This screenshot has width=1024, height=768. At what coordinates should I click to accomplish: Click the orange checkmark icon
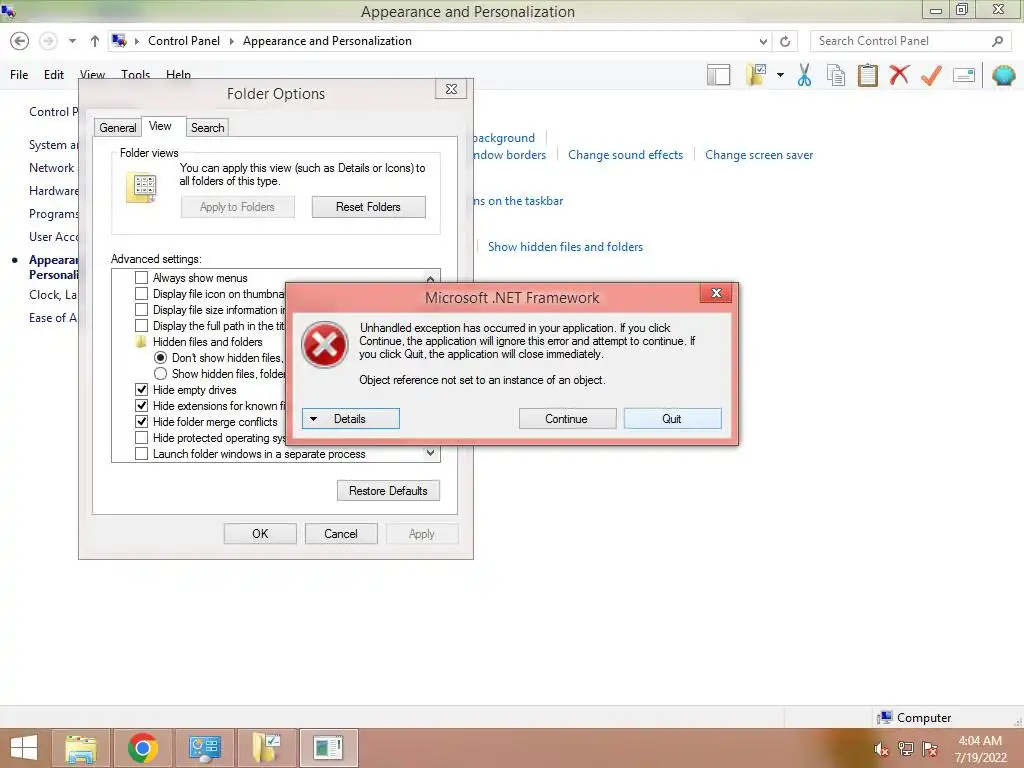tap(931, 74)
